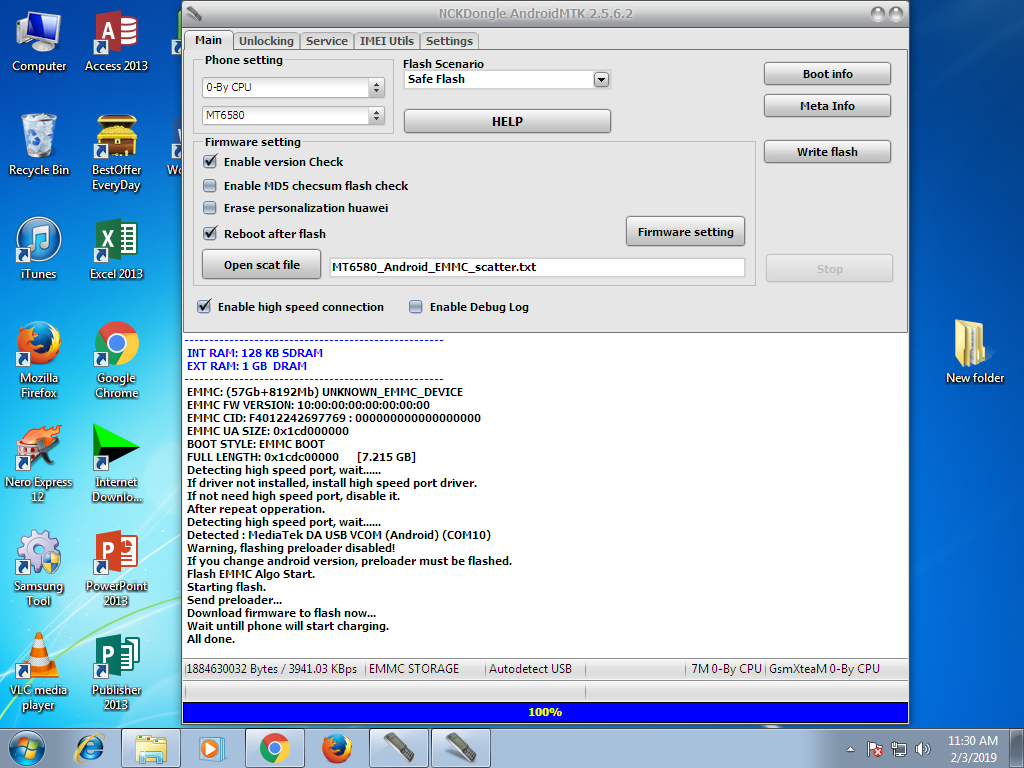Click 'Autodetect USB' in status bar
The image size is (1024, 768).
coord(530,669)
